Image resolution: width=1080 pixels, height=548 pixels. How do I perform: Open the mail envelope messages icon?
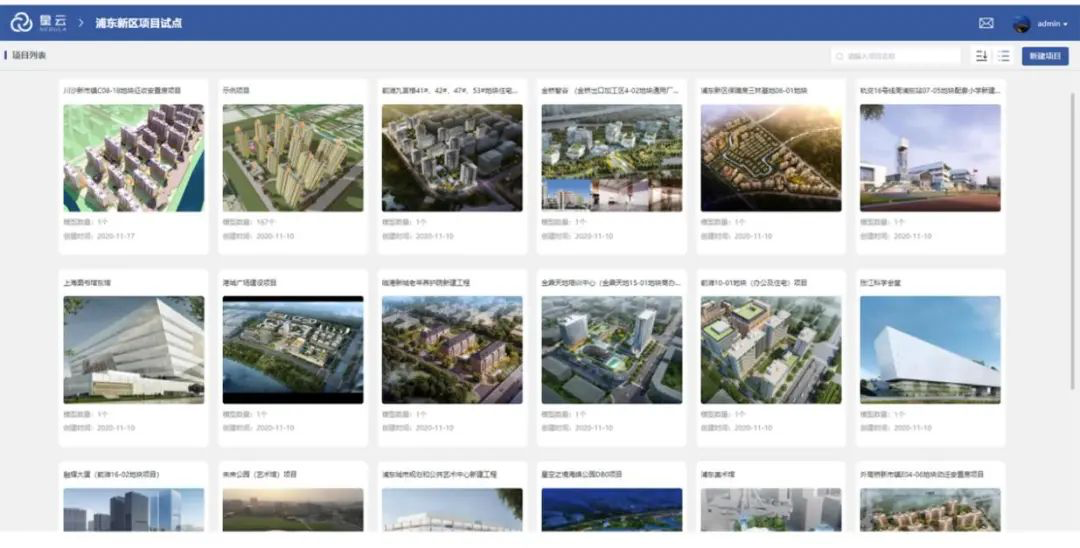click(986, 23)
